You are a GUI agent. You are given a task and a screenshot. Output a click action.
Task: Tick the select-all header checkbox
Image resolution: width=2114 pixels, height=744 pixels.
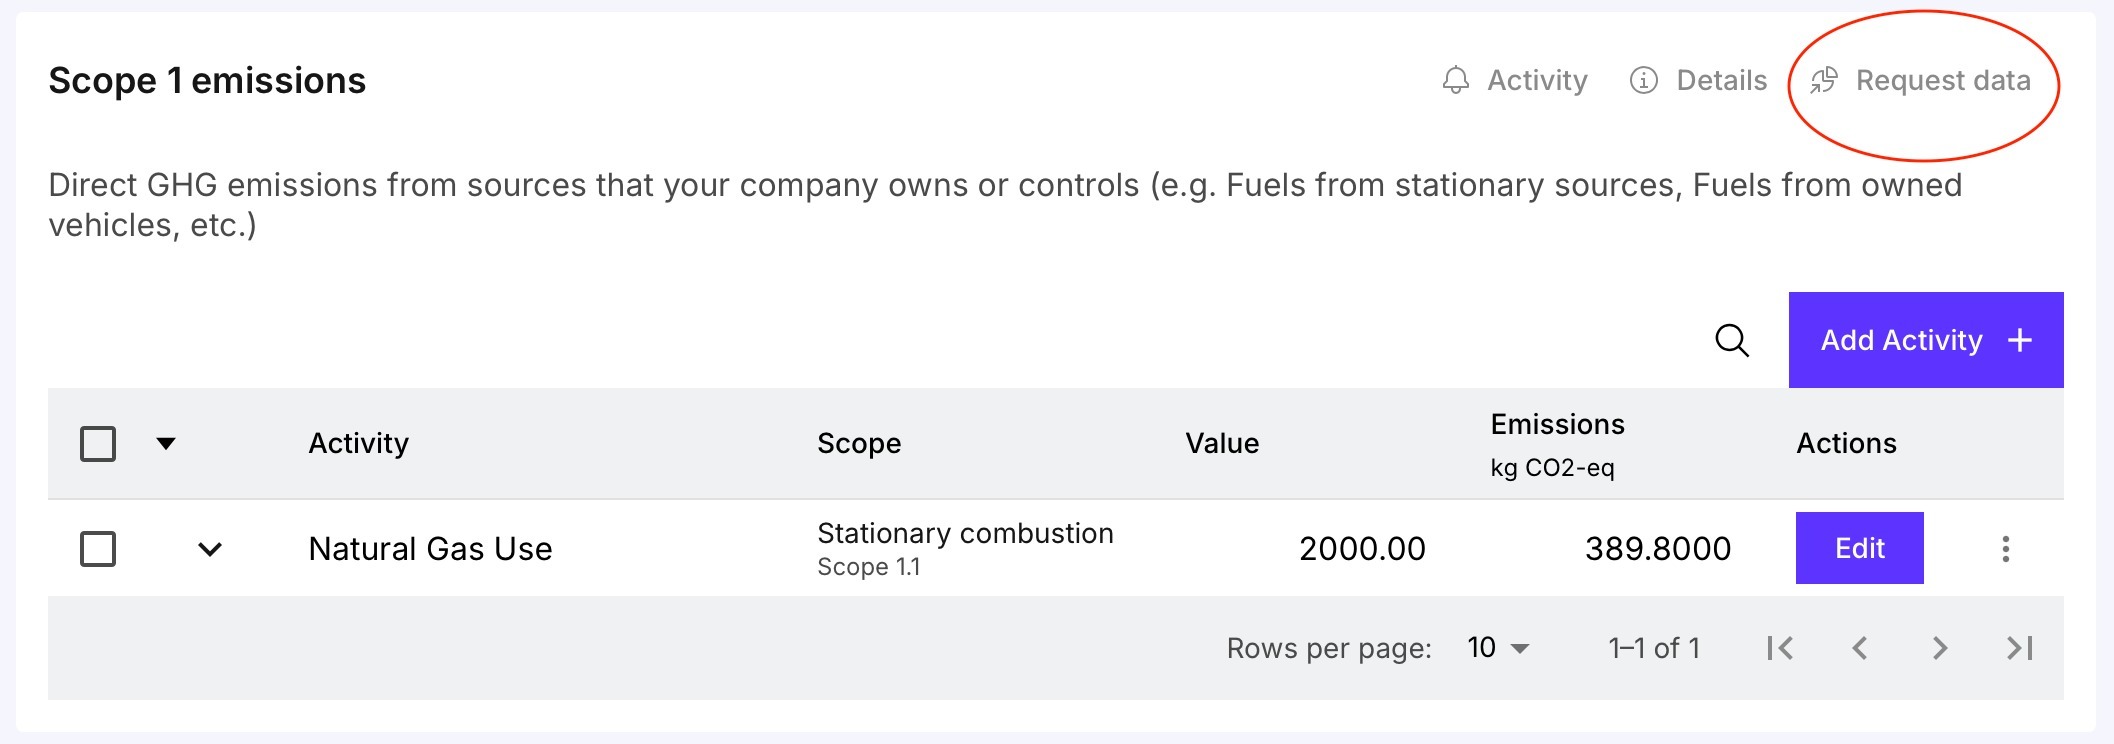coord(98,443)
